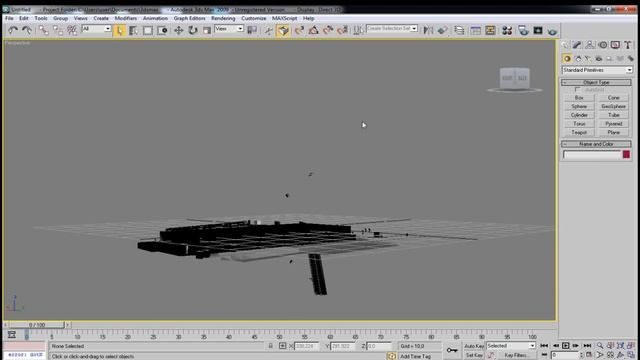The image size is (640, 360).
Task: Open the Graph Editors menu
Action: point(189,18)
